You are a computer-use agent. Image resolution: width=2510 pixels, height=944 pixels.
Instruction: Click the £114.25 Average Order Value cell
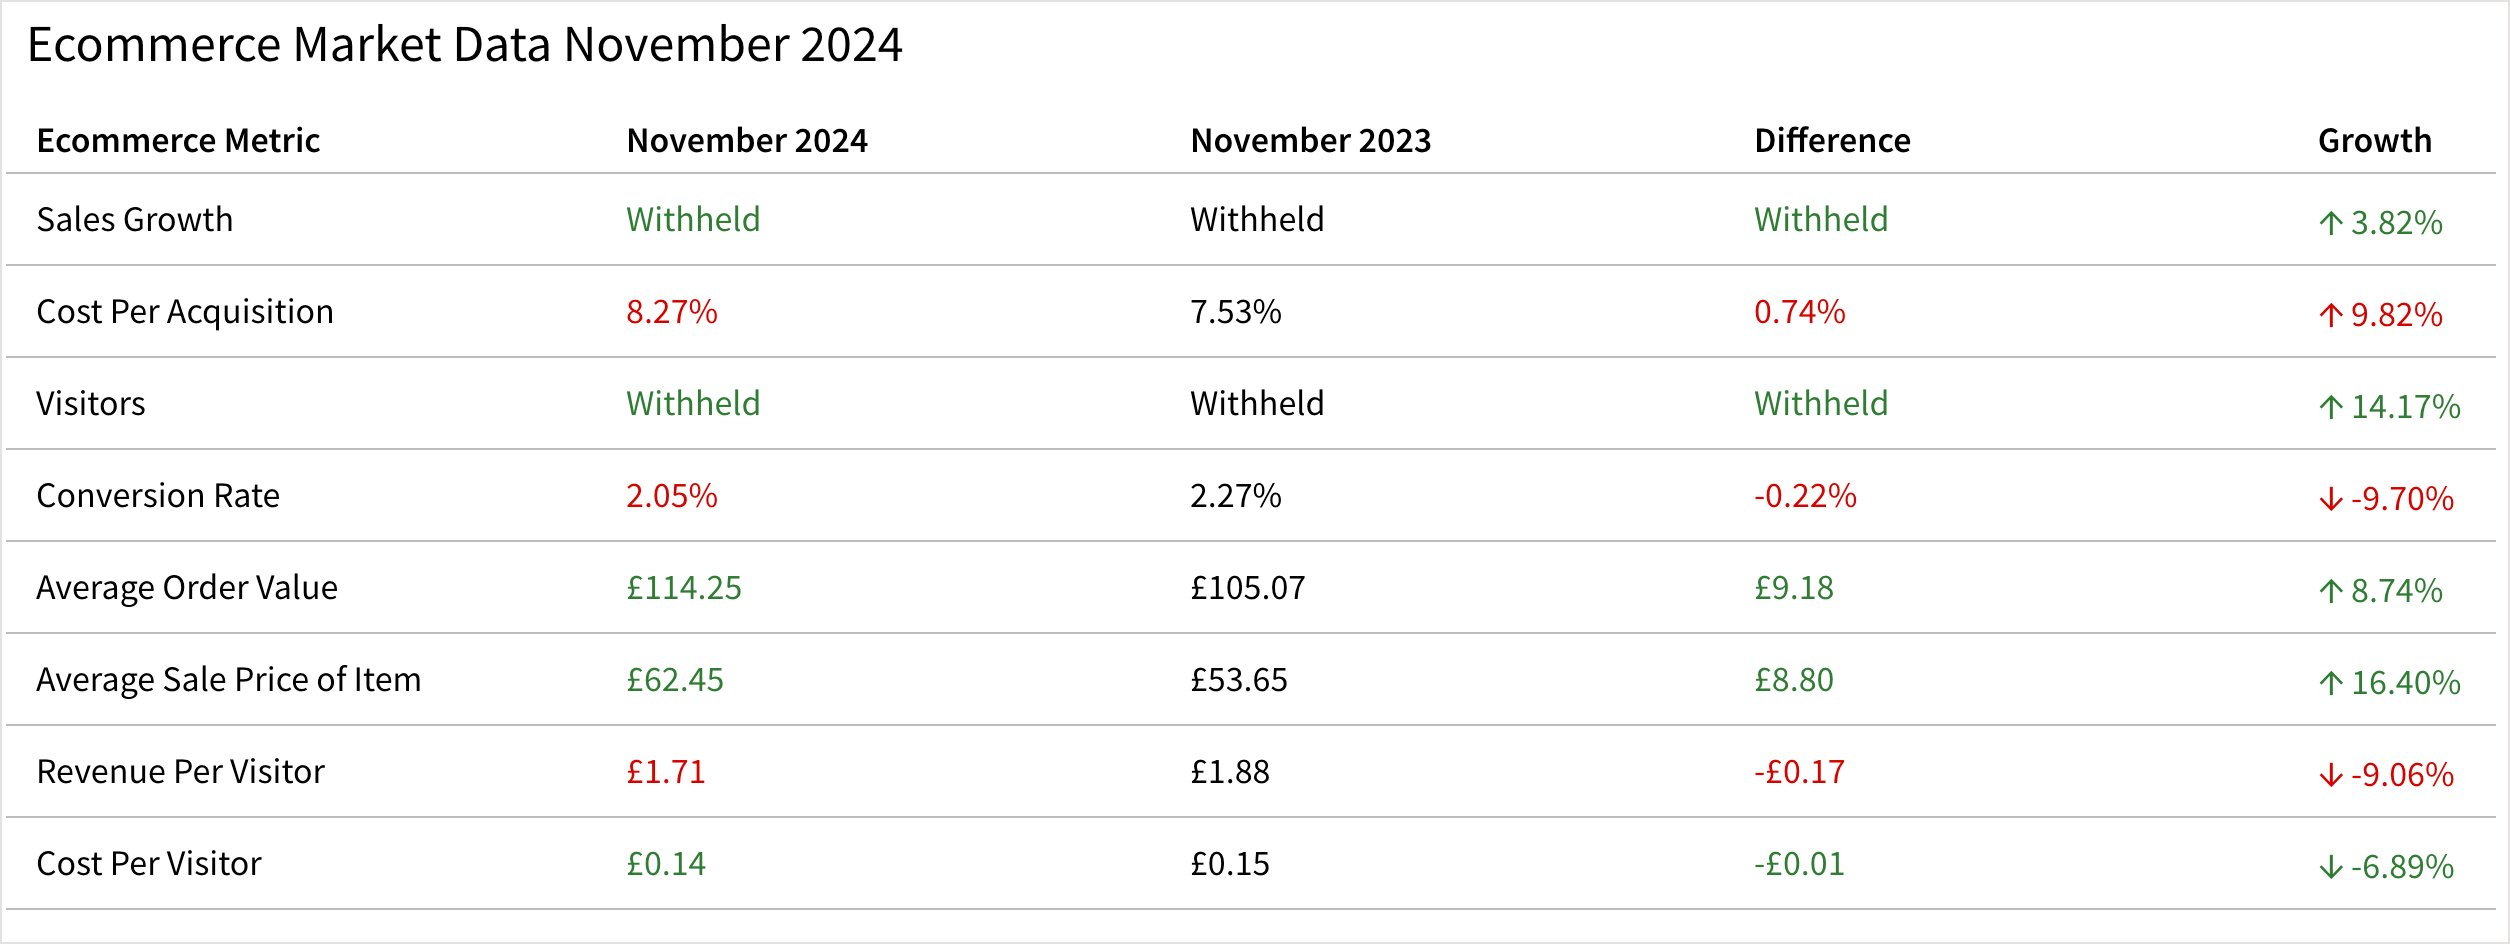(x=684, y=588)
